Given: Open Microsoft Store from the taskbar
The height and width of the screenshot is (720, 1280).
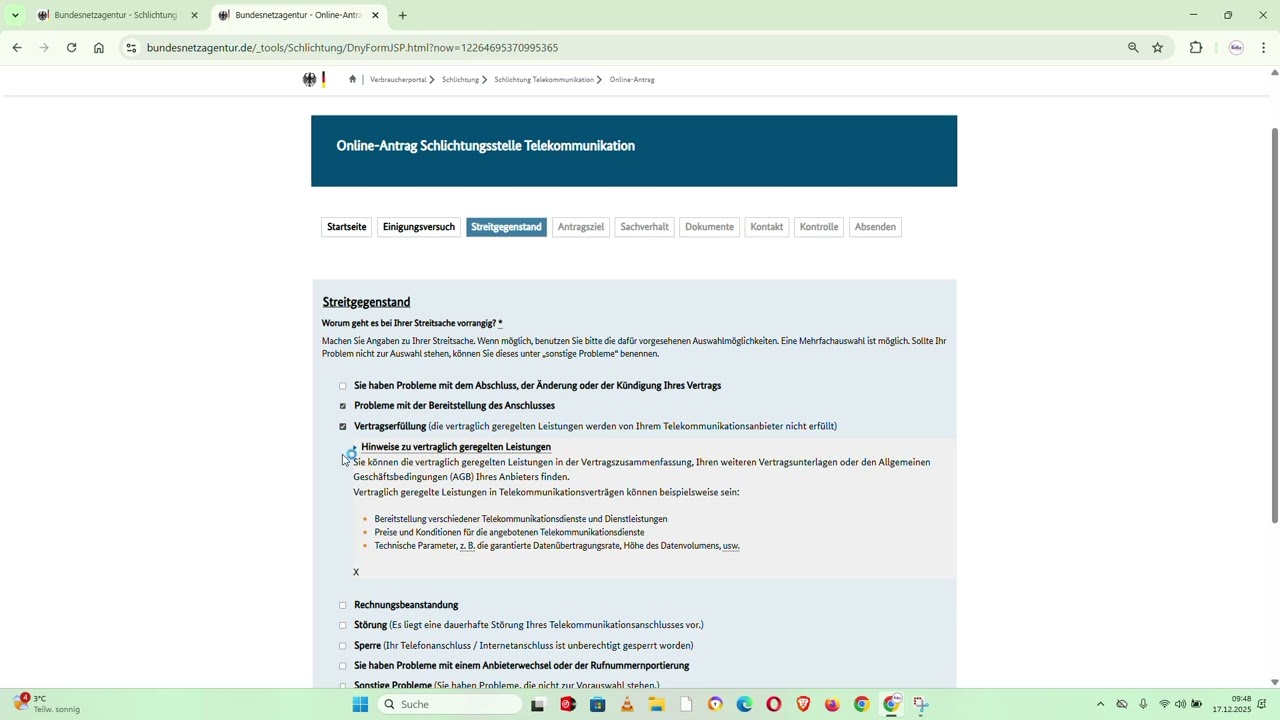Looking at the screenshot, I should (598, 705).
